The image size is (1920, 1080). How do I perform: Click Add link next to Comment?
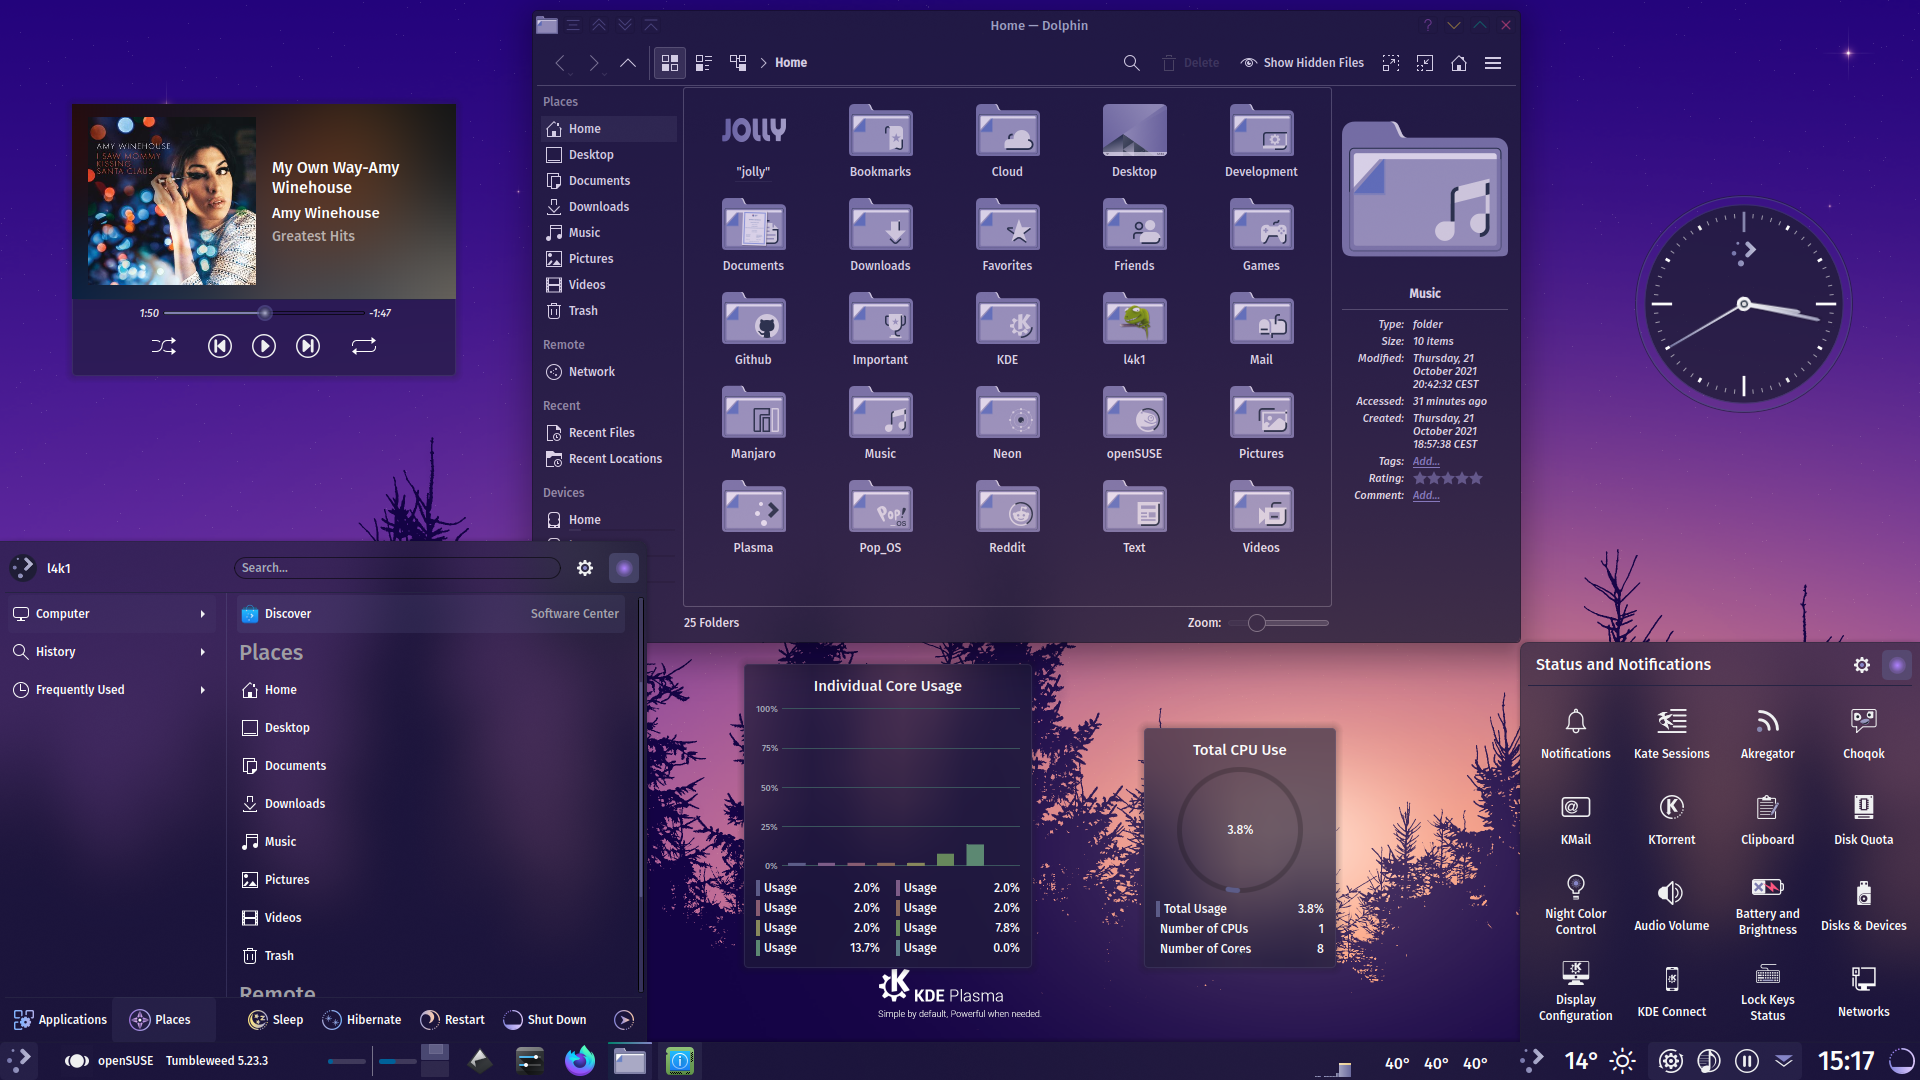click(1426, 496)
